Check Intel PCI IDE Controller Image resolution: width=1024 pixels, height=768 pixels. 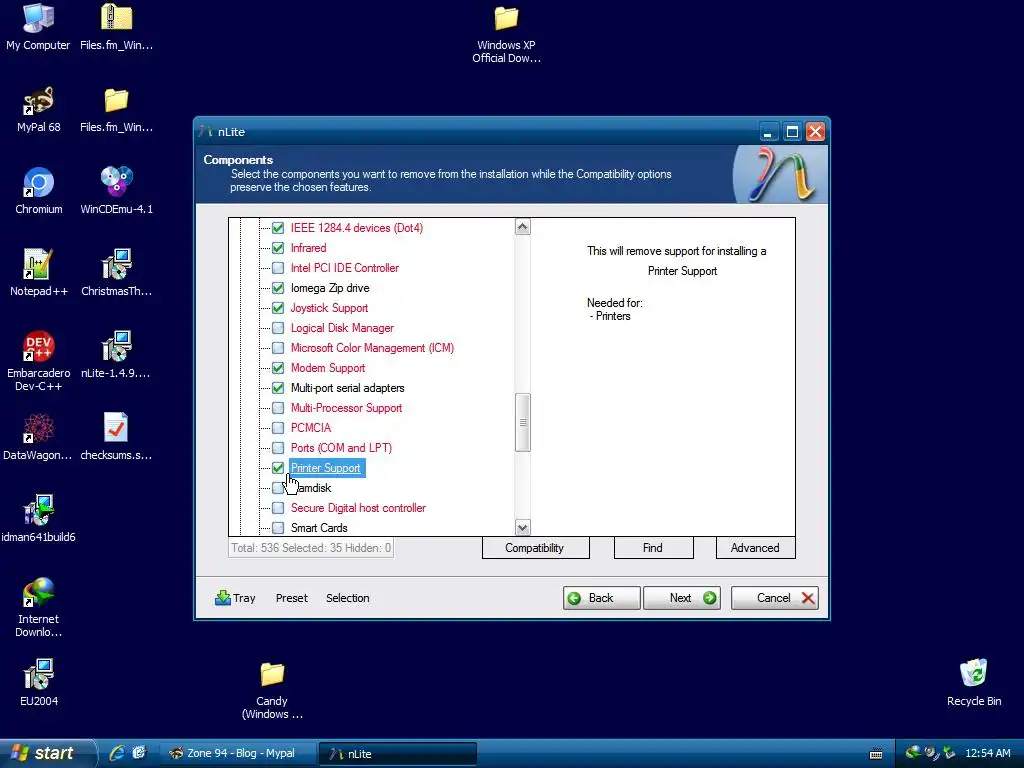click(x=278, y=268)
